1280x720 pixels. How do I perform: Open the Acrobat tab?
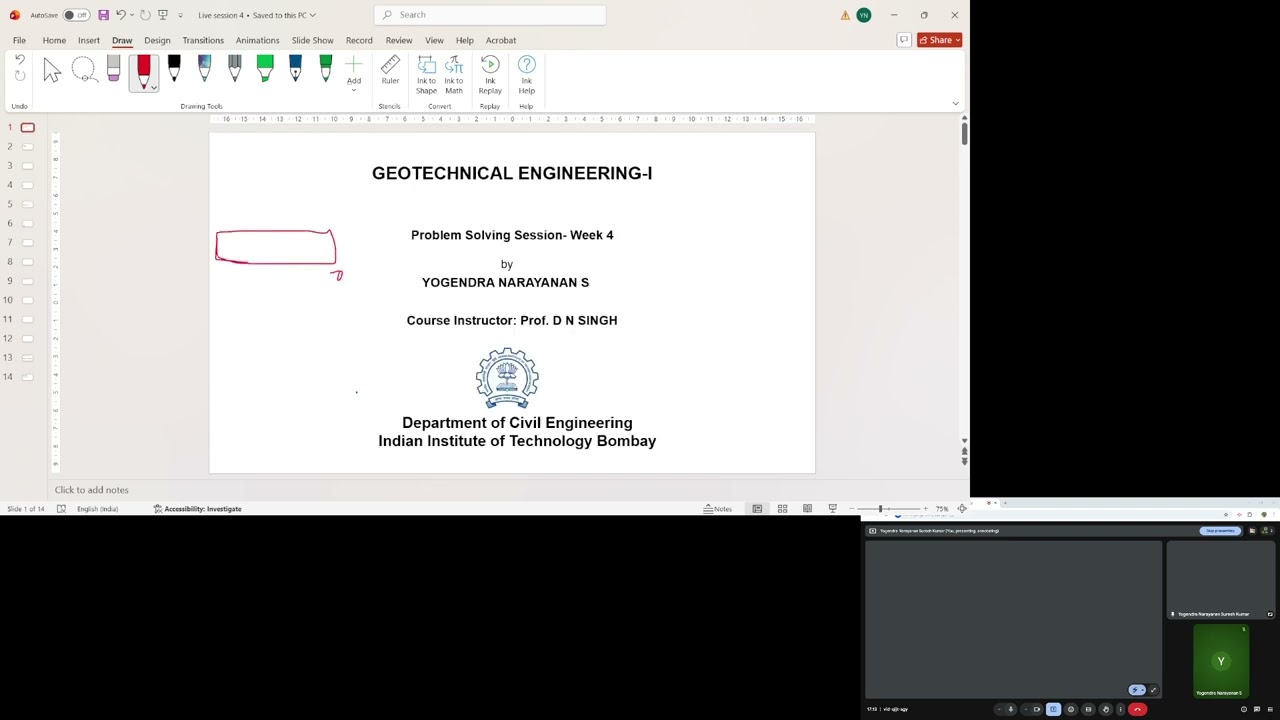tap(501, 40)
